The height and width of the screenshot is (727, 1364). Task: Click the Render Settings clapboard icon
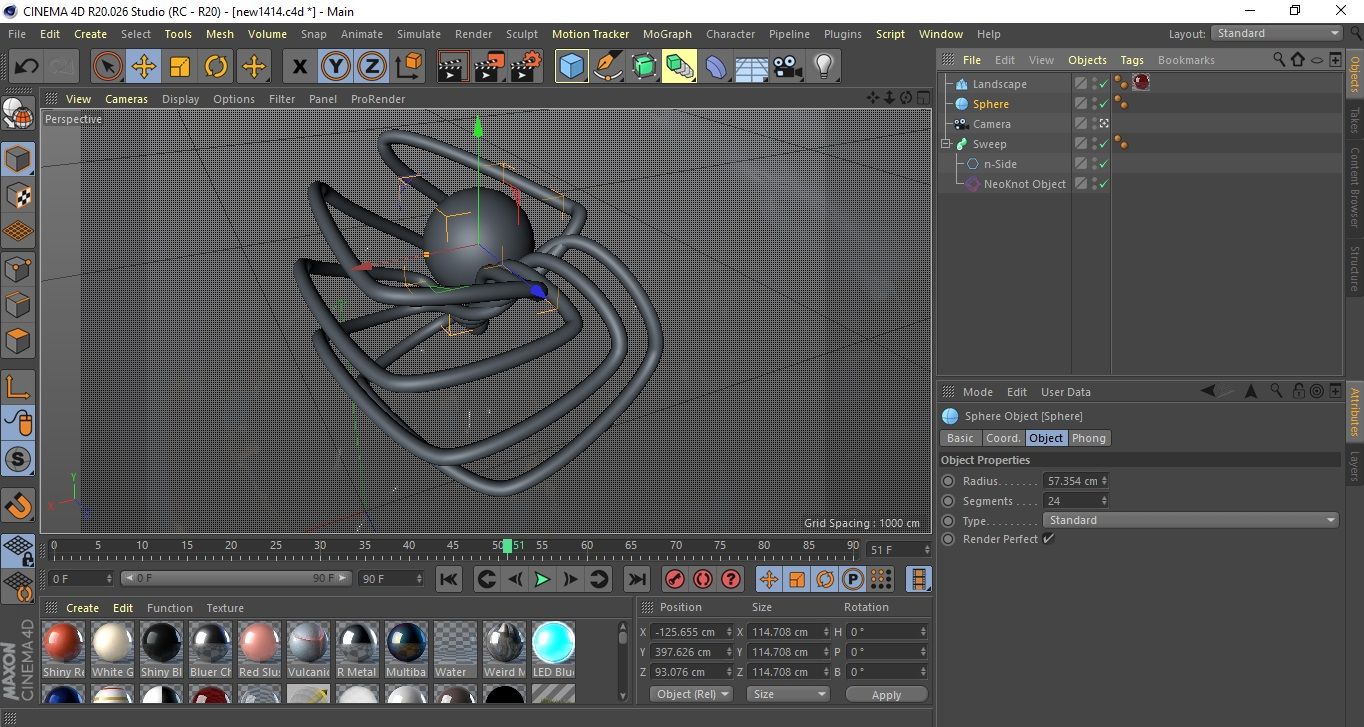coord(525,67)
